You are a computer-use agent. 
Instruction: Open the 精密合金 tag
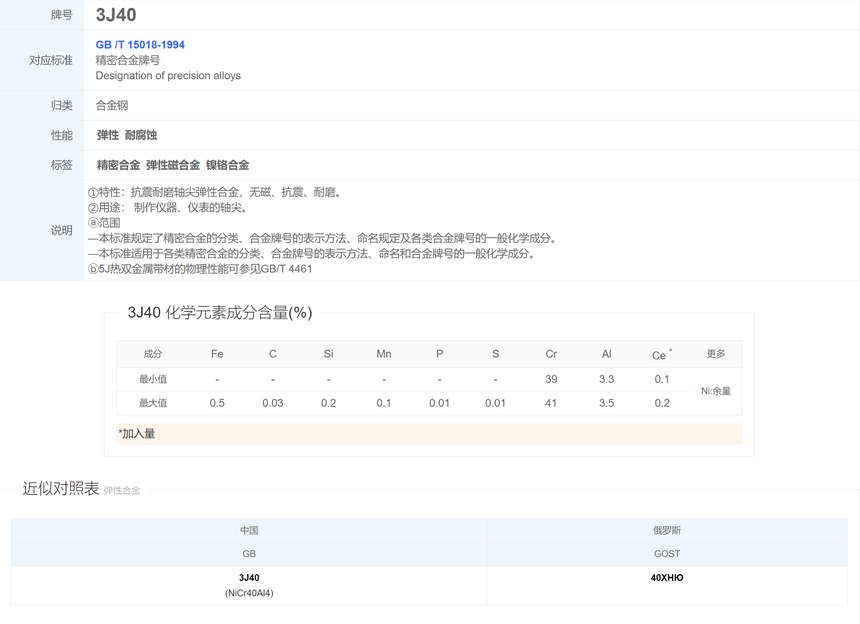(118, 165)
